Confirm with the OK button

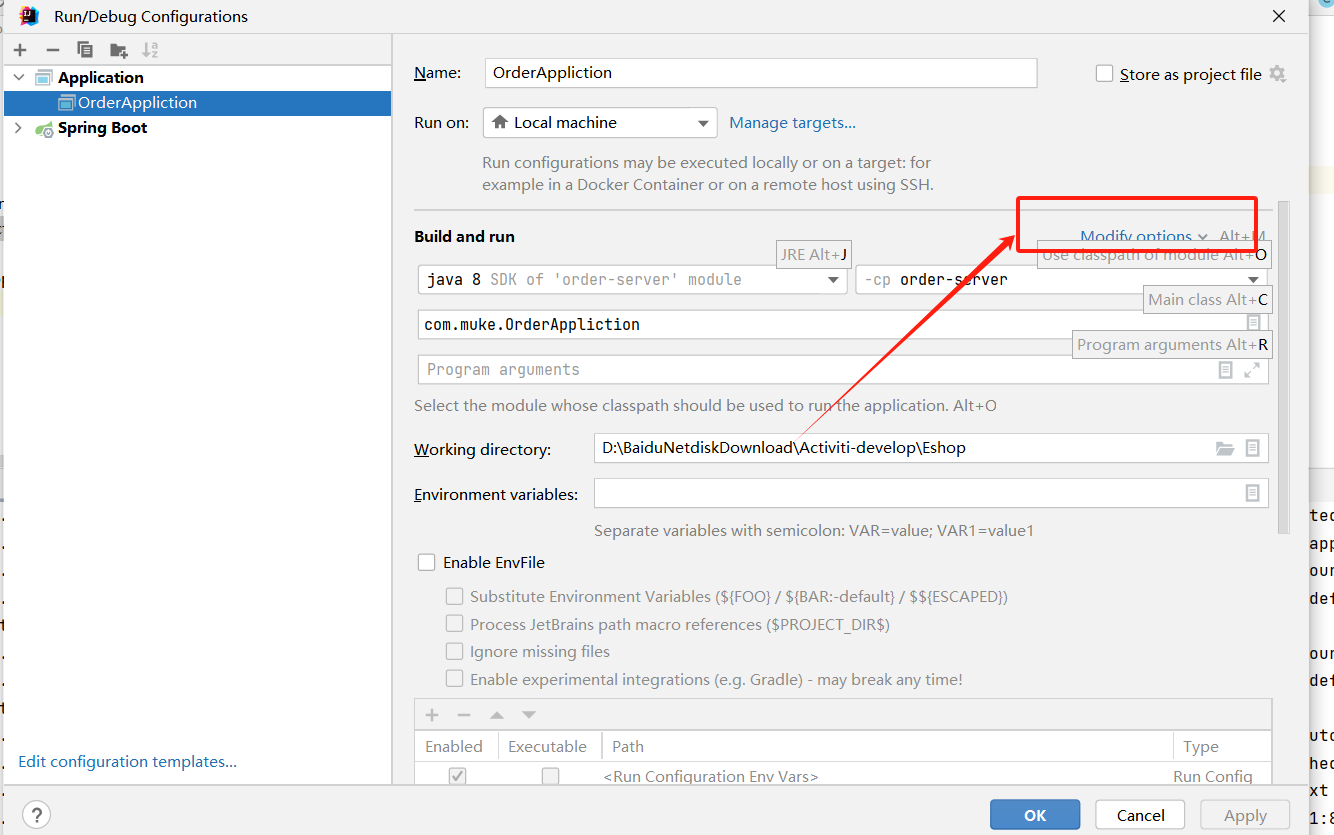point(1035,815)
